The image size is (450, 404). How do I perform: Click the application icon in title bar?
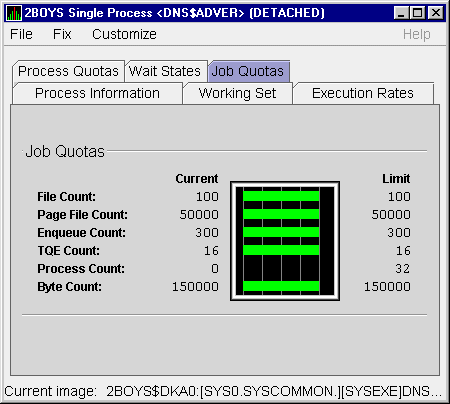click(14, 13)
